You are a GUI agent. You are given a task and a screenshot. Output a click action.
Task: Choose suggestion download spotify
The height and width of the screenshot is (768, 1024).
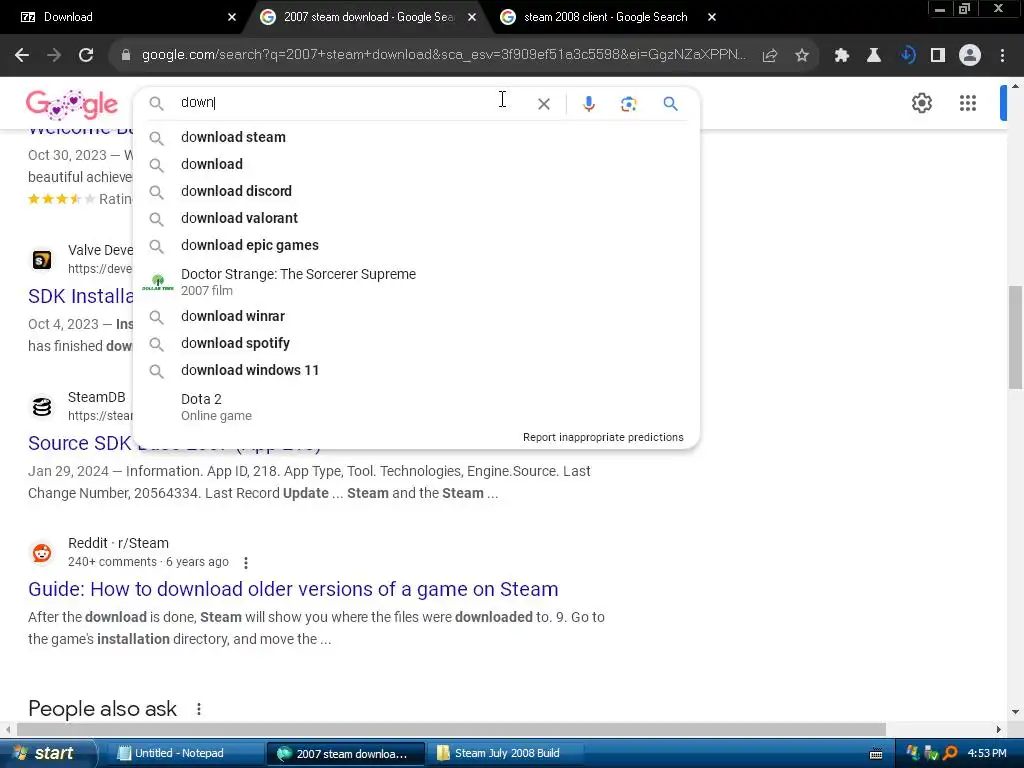(x=416, y=343)
